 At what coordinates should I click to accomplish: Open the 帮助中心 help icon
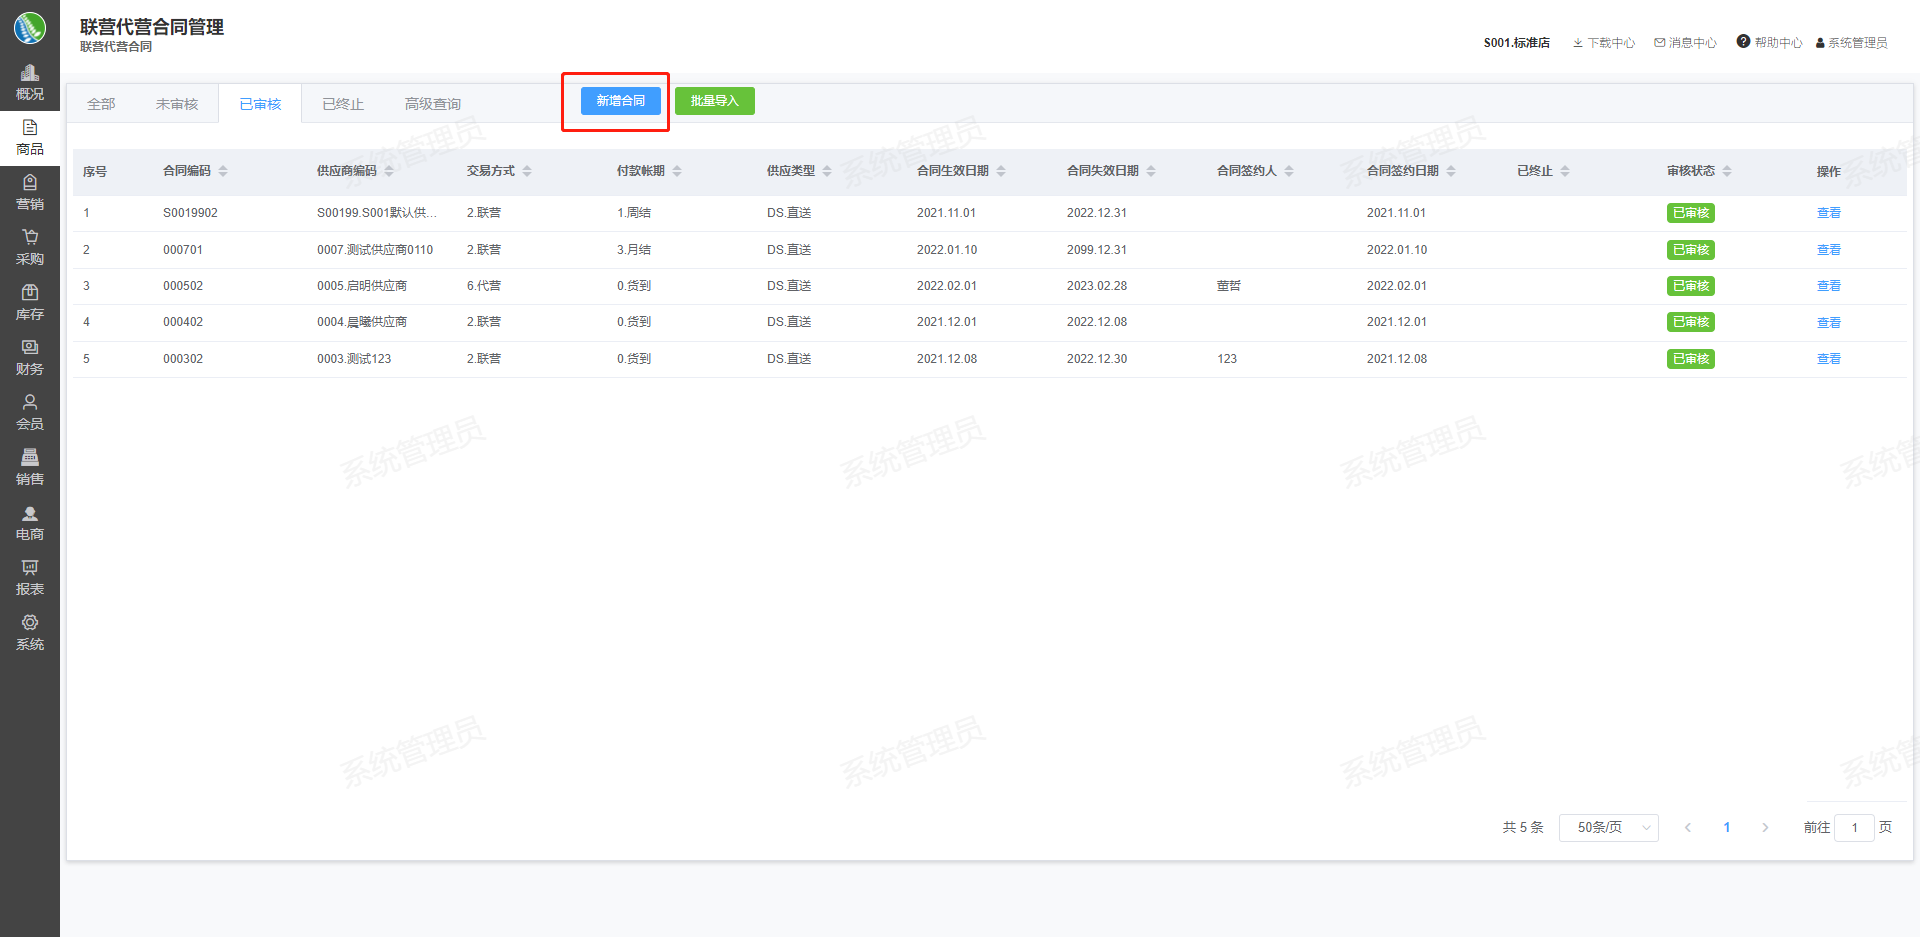click(1743, 42)
